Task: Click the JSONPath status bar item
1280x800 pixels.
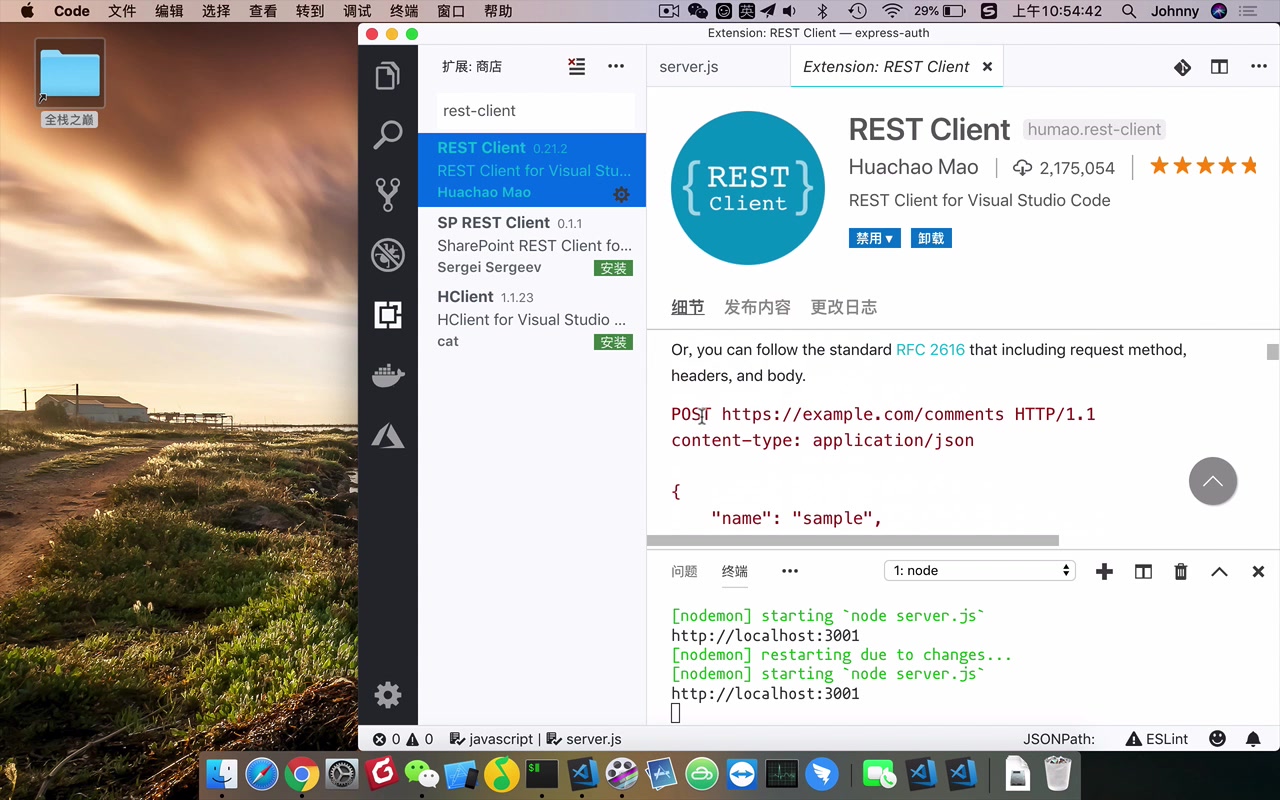Action: (1059, 739)
